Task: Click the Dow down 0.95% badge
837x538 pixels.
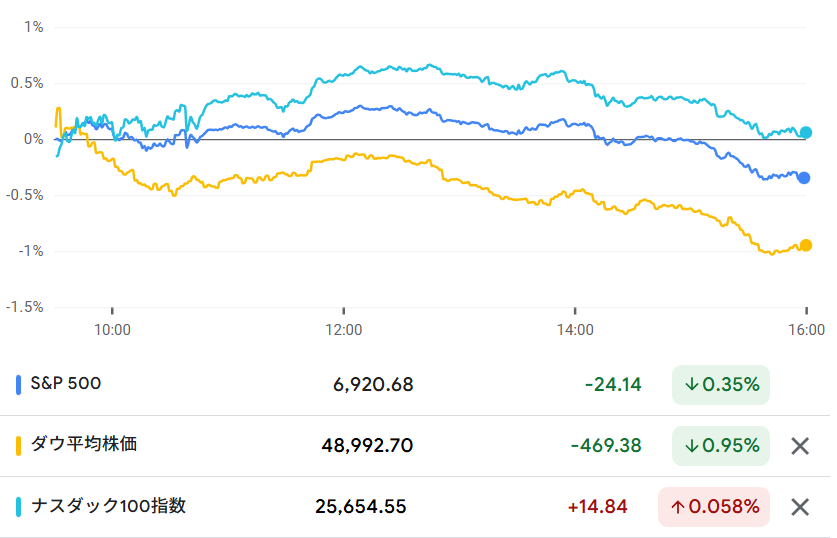Action: (720, 446)
